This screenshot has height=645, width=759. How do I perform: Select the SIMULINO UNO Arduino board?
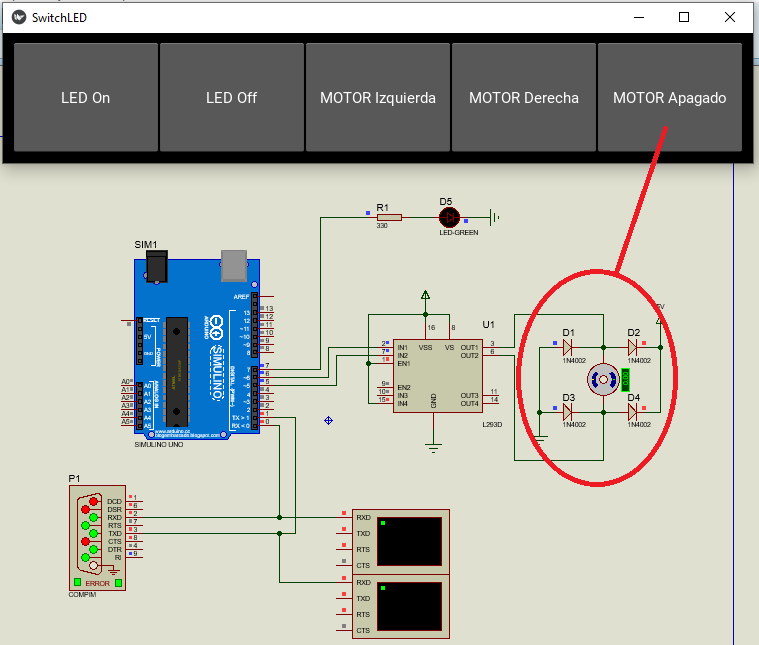click(x=197, y=346)
